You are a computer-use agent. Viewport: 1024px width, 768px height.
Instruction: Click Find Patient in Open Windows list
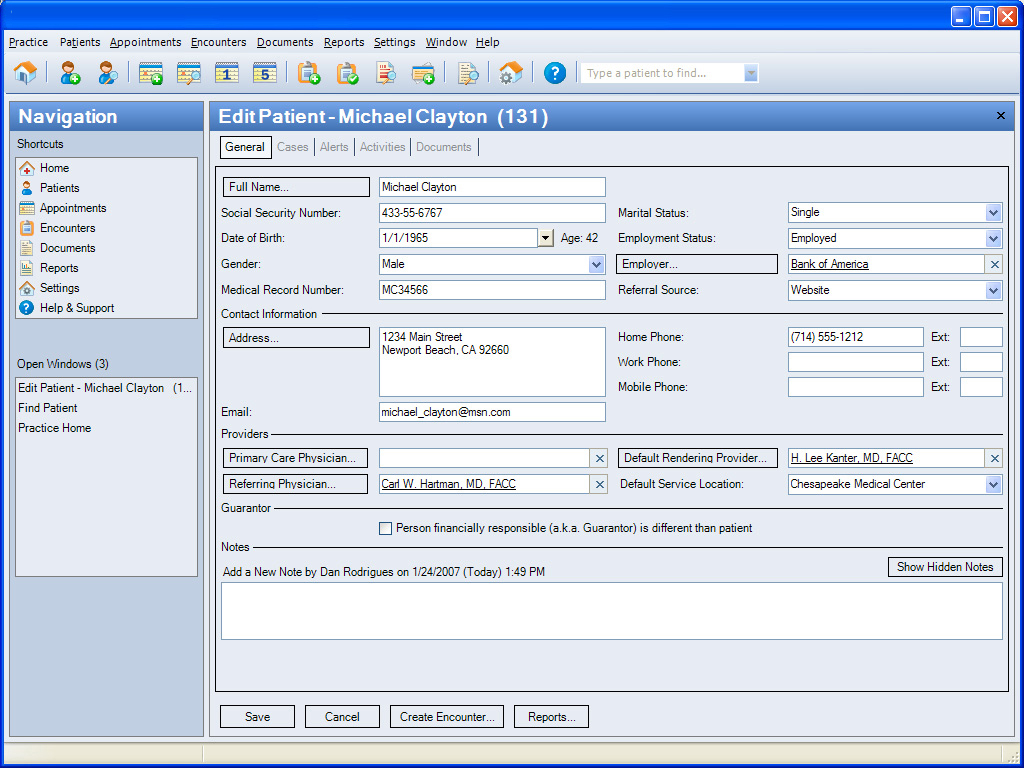pos(48,408)
